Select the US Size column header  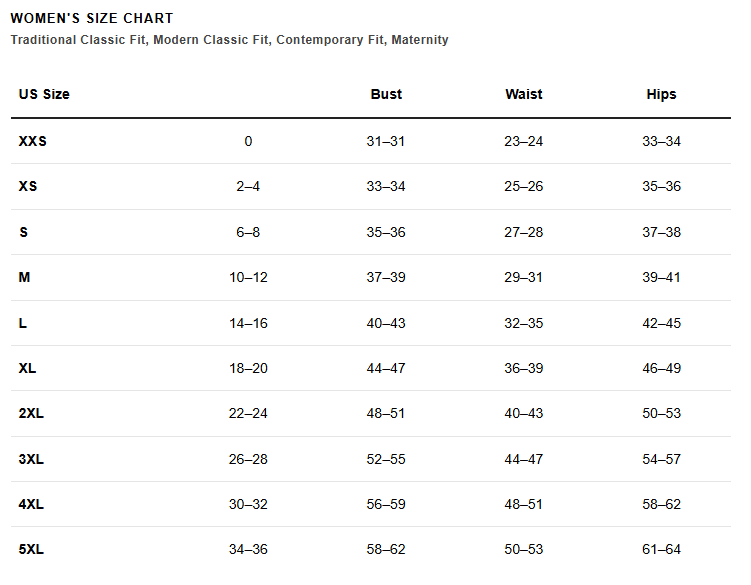coord(44,94)
